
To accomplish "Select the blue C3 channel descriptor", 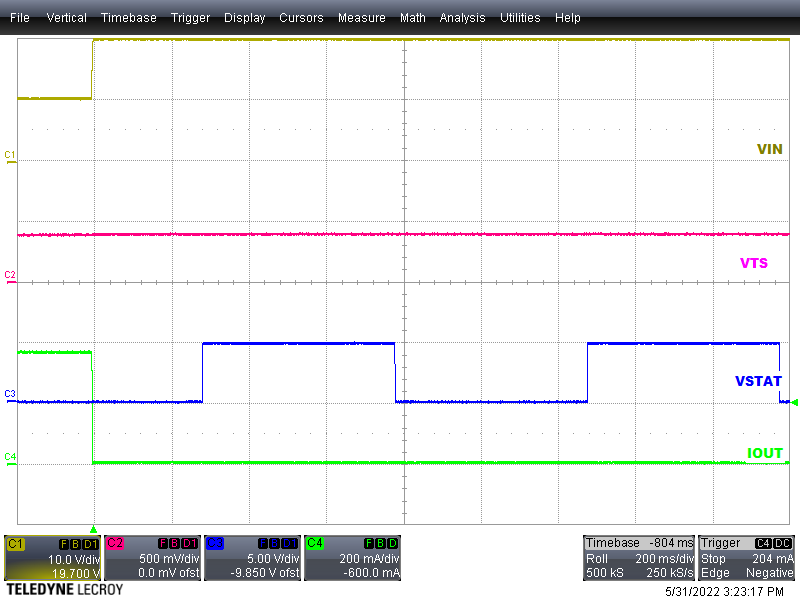I will 252,558.
